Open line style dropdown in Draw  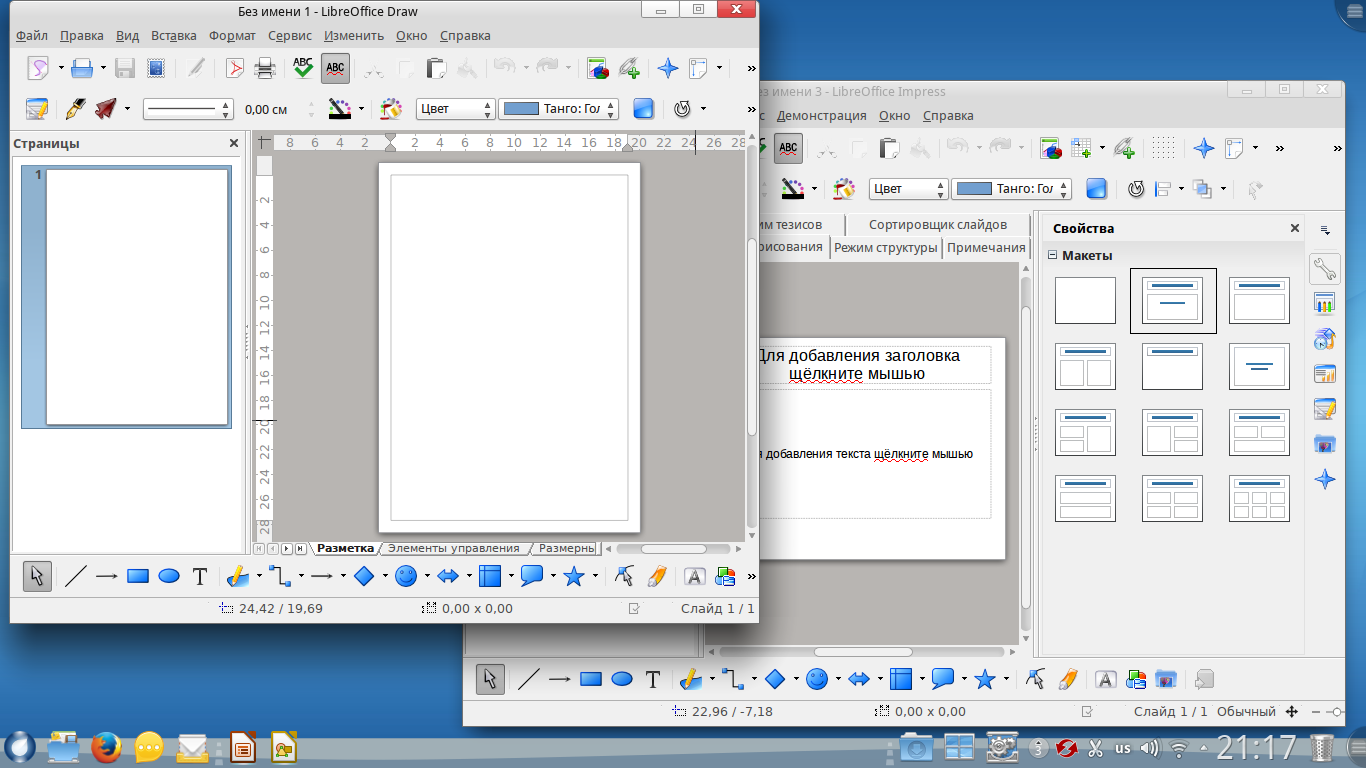click(187, 109)
